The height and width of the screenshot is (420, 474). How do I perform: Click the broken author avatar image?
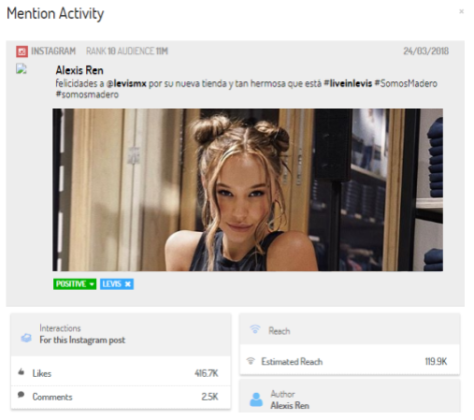click(21, 69)
